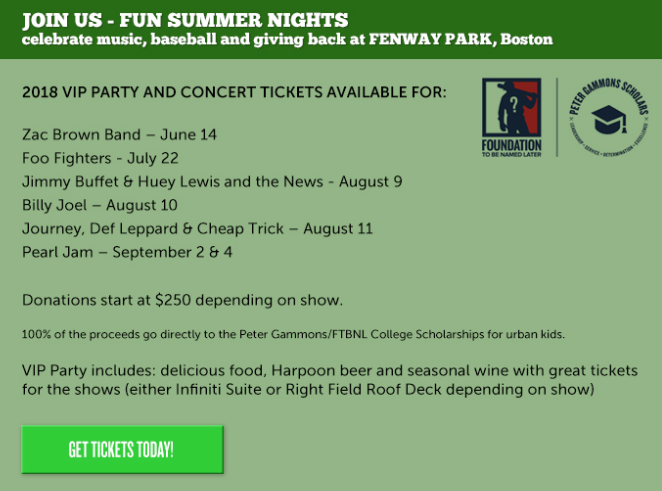The height and width of the screenshot is (491, 662).
Task: Select Jimmy Buffet & Huey Lewis August 9
Action: point(212,182)
